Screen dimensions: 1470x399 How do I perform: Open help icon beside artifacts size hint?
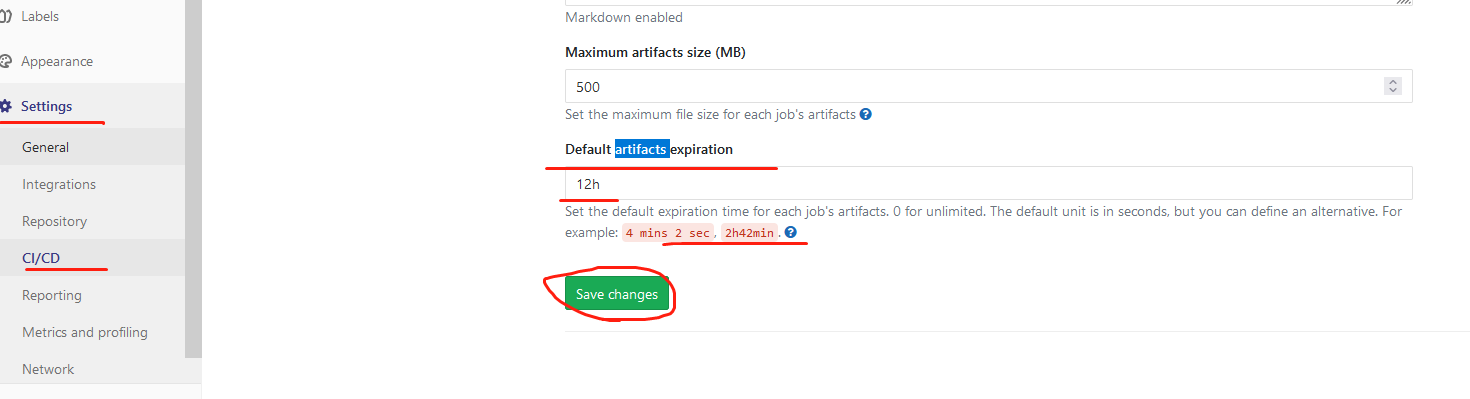point(866,114)
